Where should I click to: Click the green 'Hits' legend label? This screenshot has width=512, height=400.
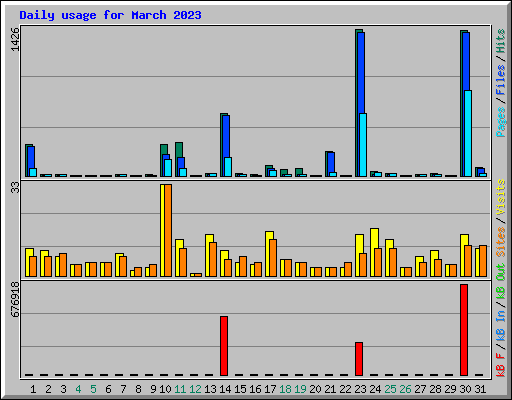tap(501, 41)
